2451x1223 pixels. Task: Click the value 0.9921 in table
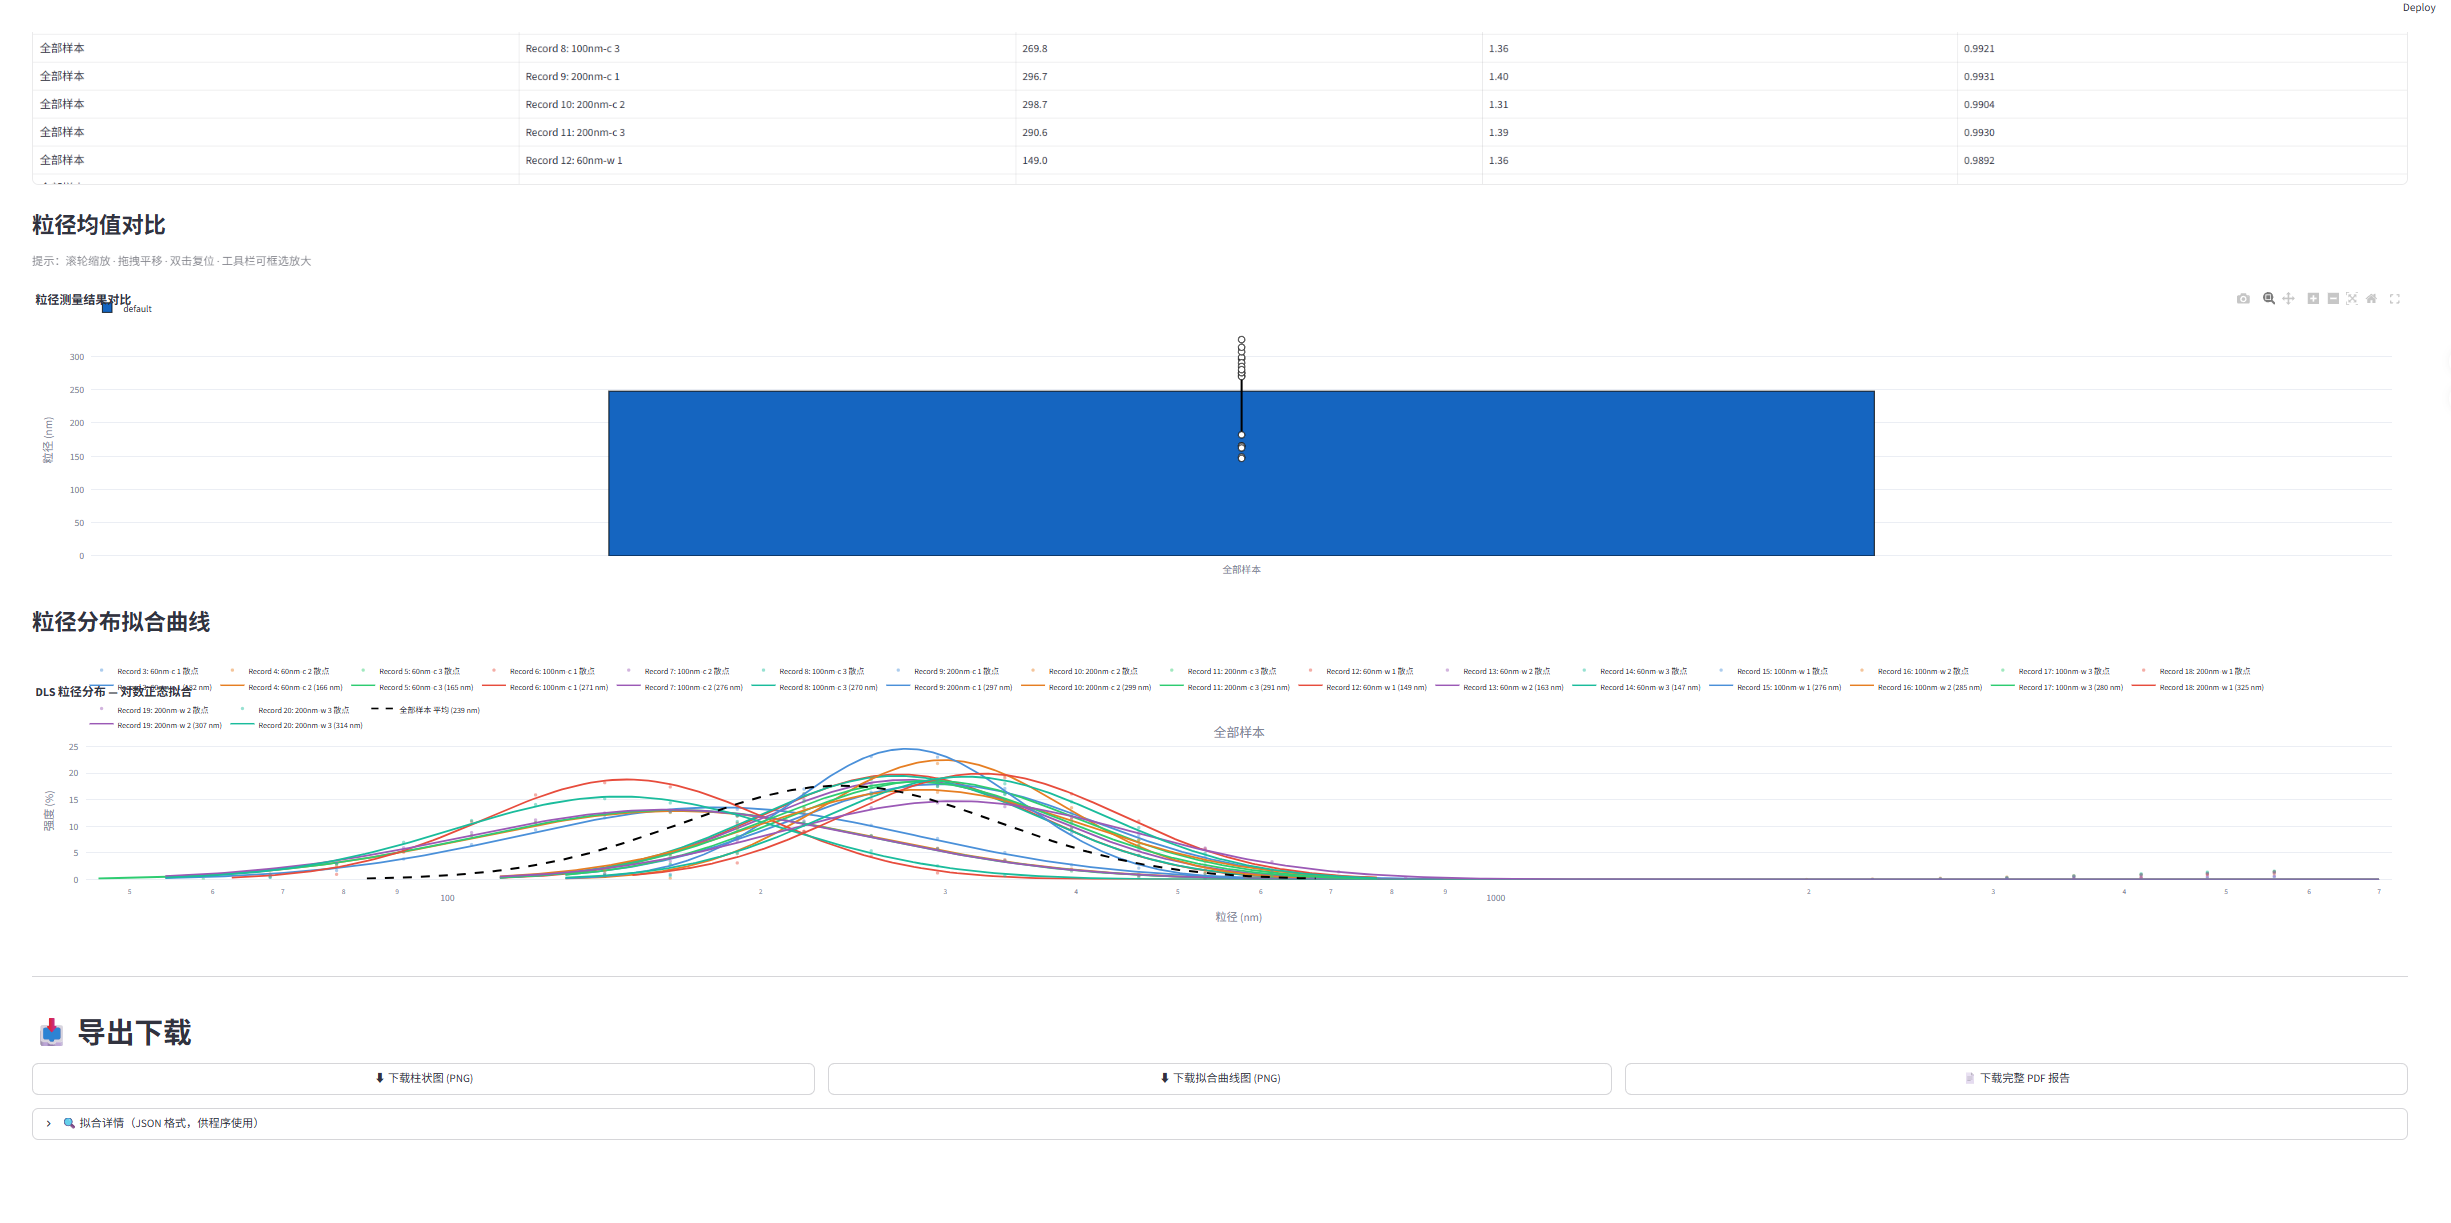click(x=2181, y=49)
